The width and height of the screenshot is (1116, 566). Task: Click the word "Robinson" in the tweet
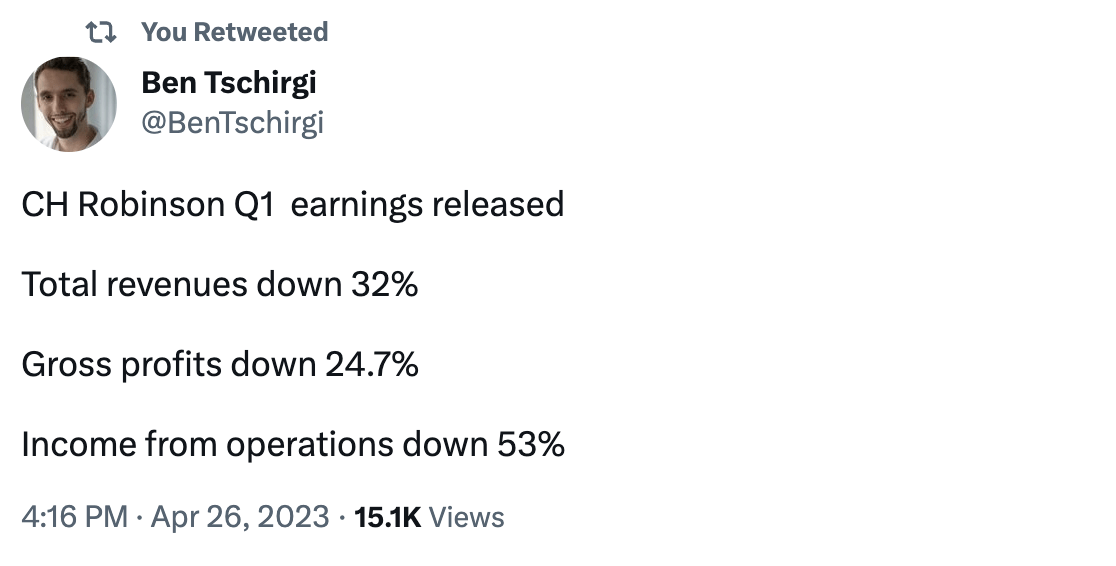pyautogui.click(x=151, y=205)
